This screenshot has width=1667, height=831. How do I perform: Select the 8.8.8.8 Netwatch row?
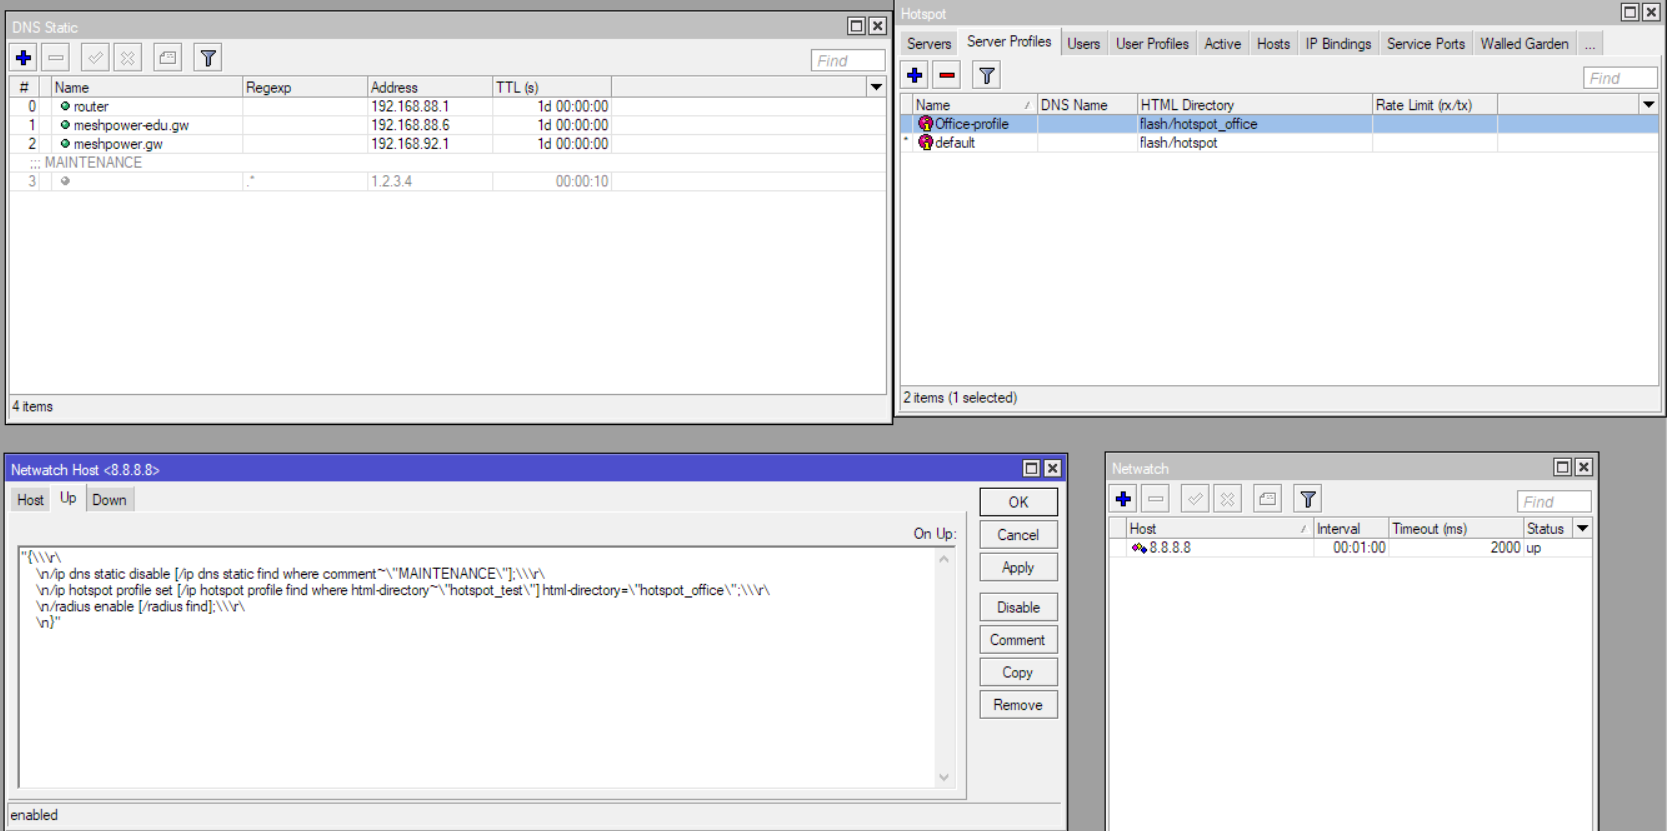pos(1350,548)
